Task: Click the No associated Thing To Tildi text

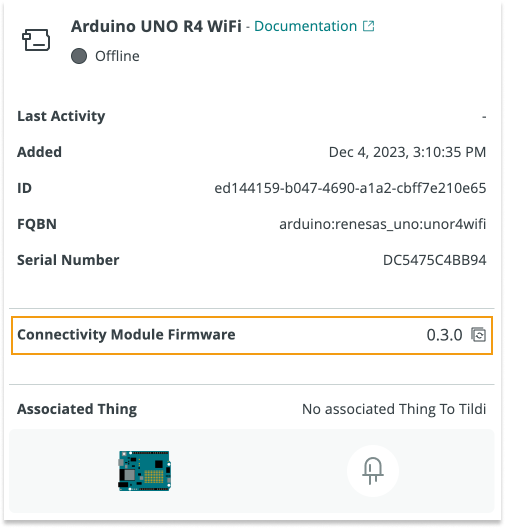Action: [394, 409]
